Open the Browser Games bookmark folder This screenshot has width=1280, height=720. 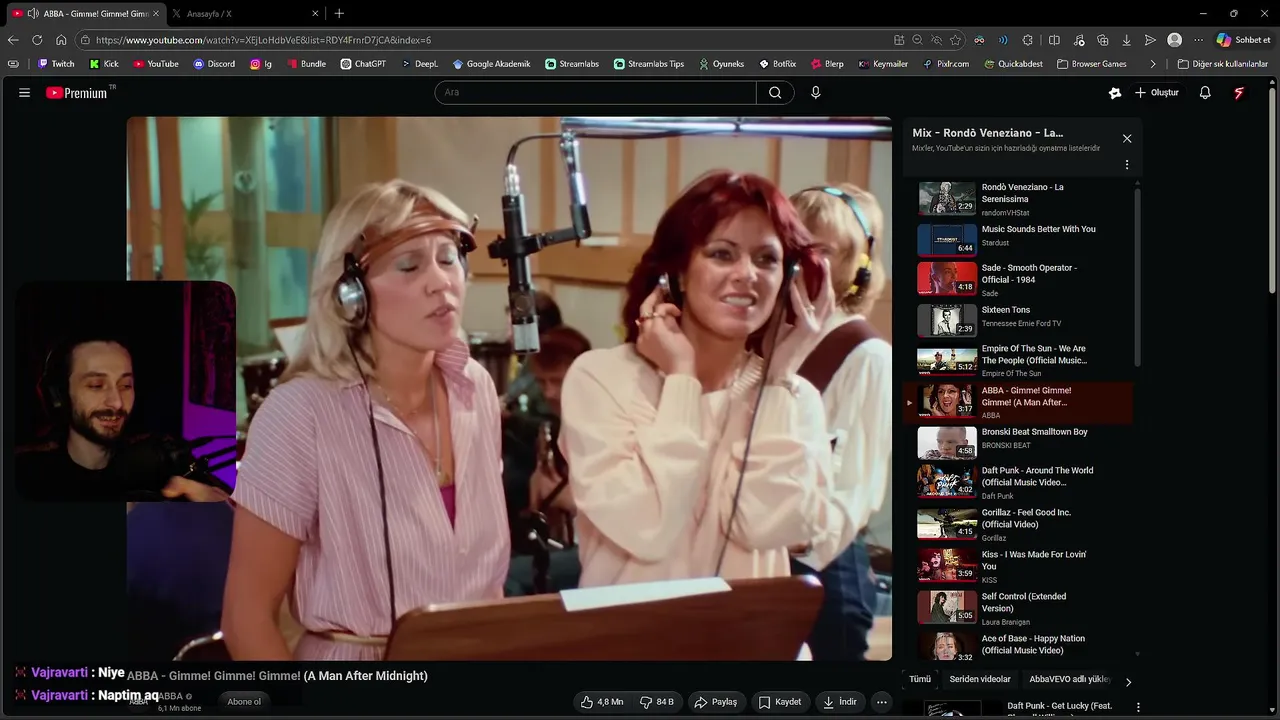point(1091,64)
